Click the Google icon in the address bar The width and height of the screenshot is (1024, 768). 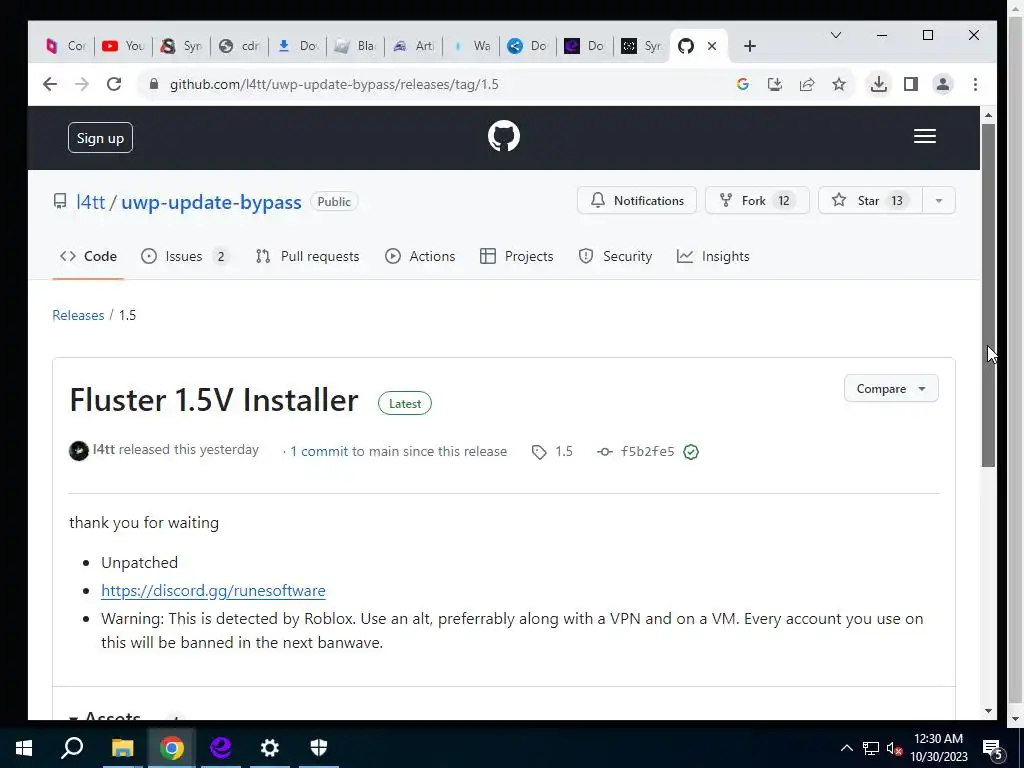click(x=743, y=84)
